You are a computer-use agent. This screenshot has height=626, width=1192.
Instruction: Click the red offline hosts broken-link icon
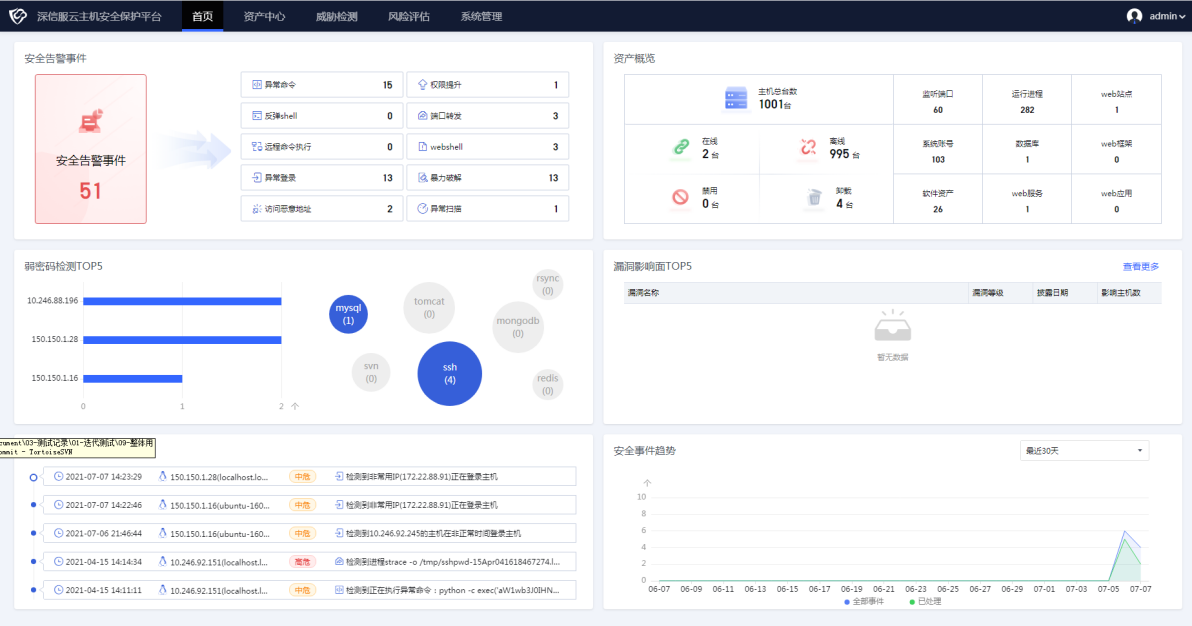pos(808,148)
